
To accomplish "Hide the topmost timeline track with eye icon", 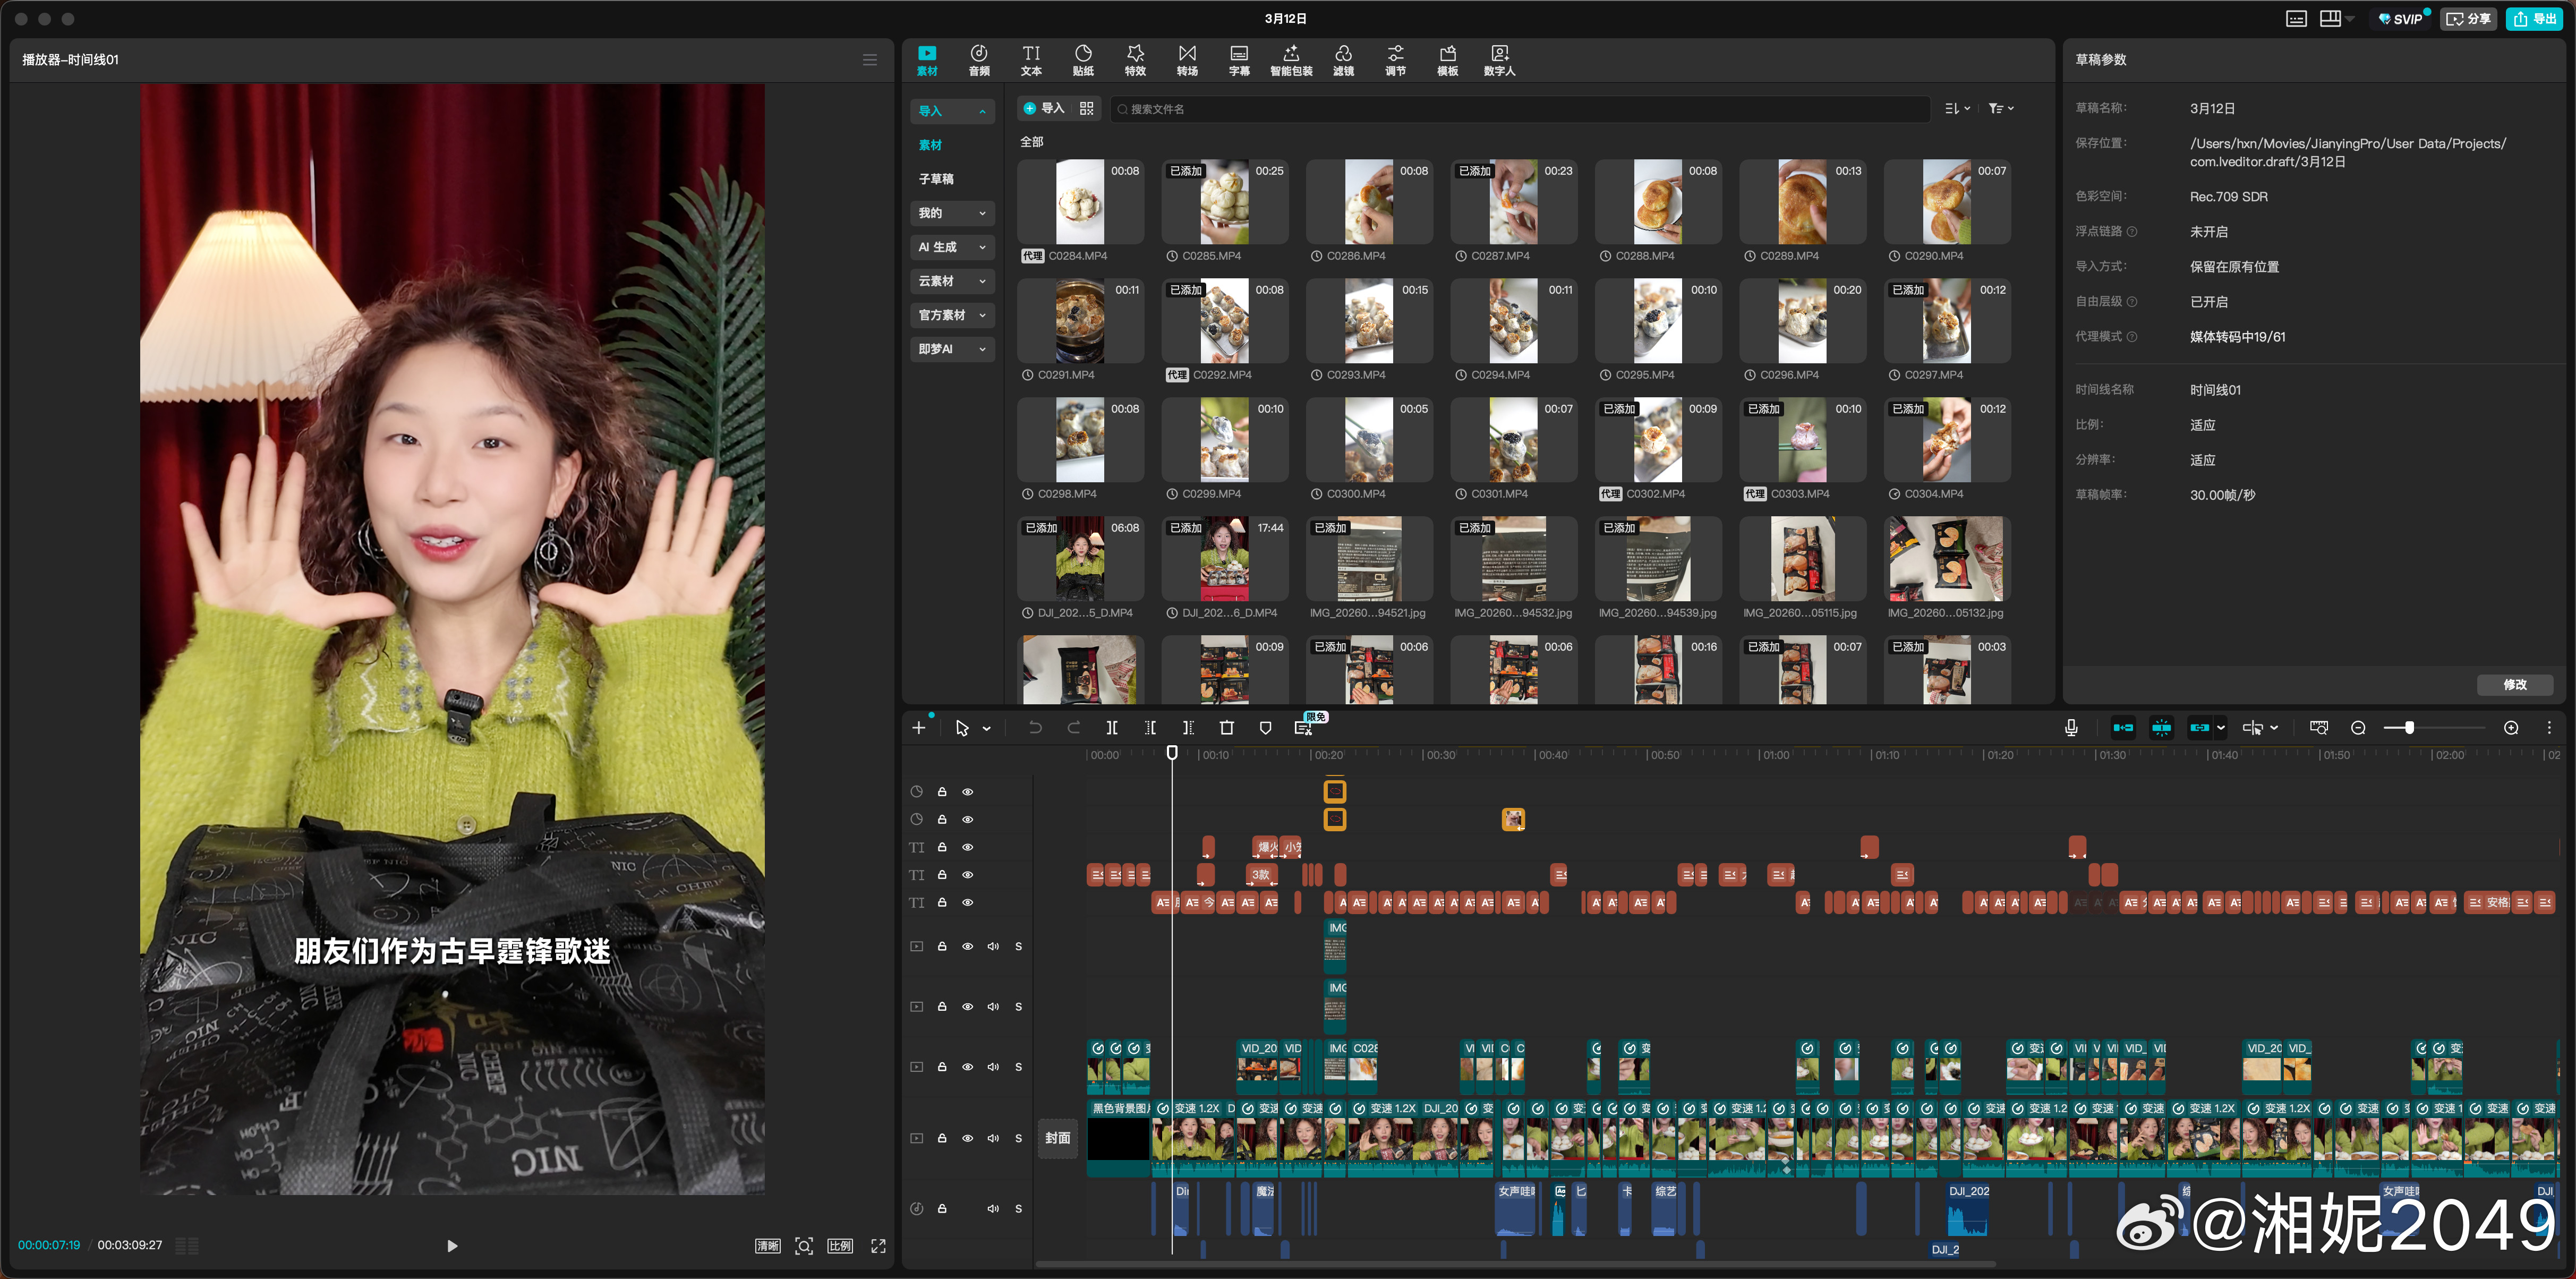I will point(967,792).
